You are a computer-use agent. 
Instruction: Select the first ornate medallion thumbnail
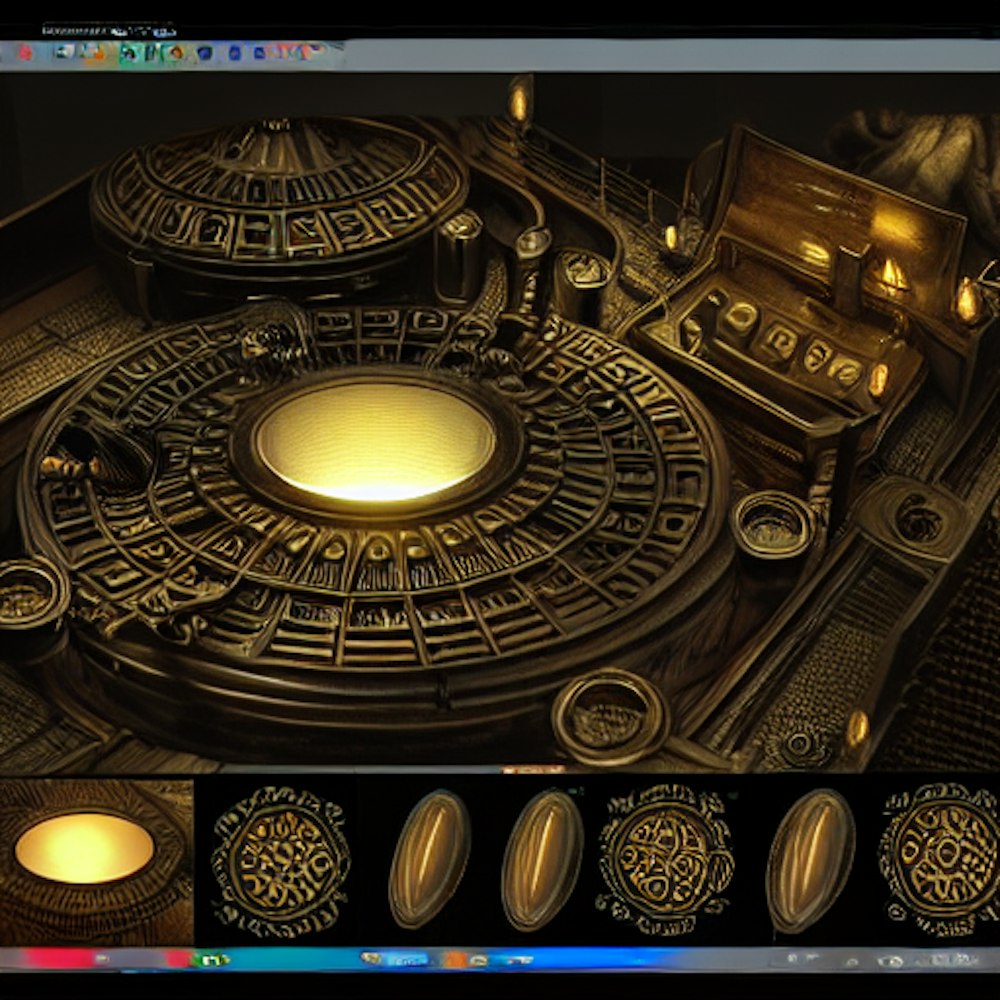(280, 860)
